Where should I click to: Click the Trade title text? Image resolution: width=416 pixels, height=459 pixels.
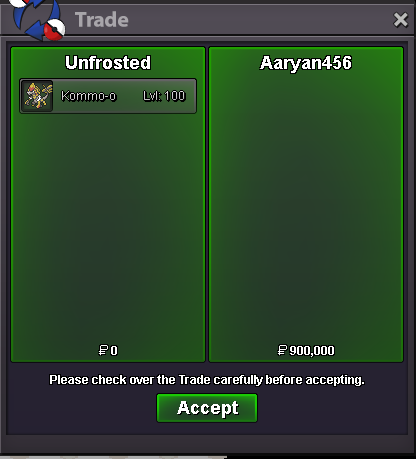point(102,20)
